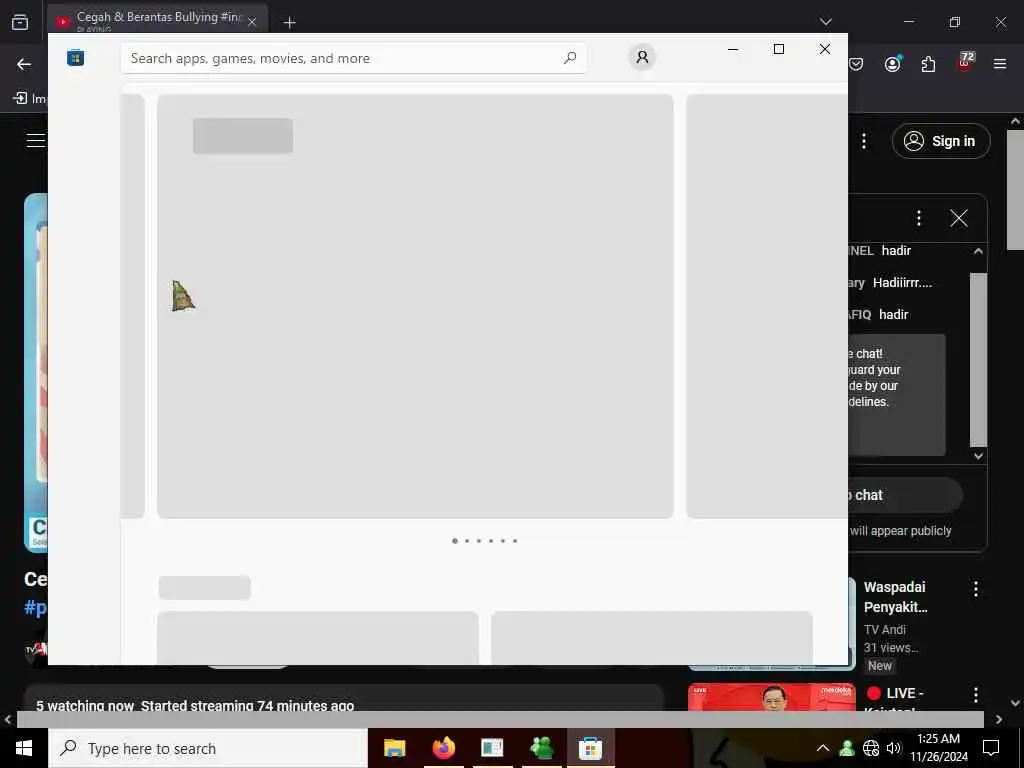Open volume speaker icon in tray
Screen dimensions: 1024x768
click(894, 748)
